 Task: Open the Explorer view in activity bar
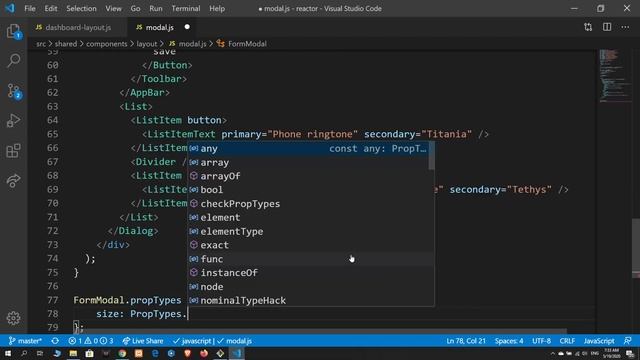click(13, 32)
